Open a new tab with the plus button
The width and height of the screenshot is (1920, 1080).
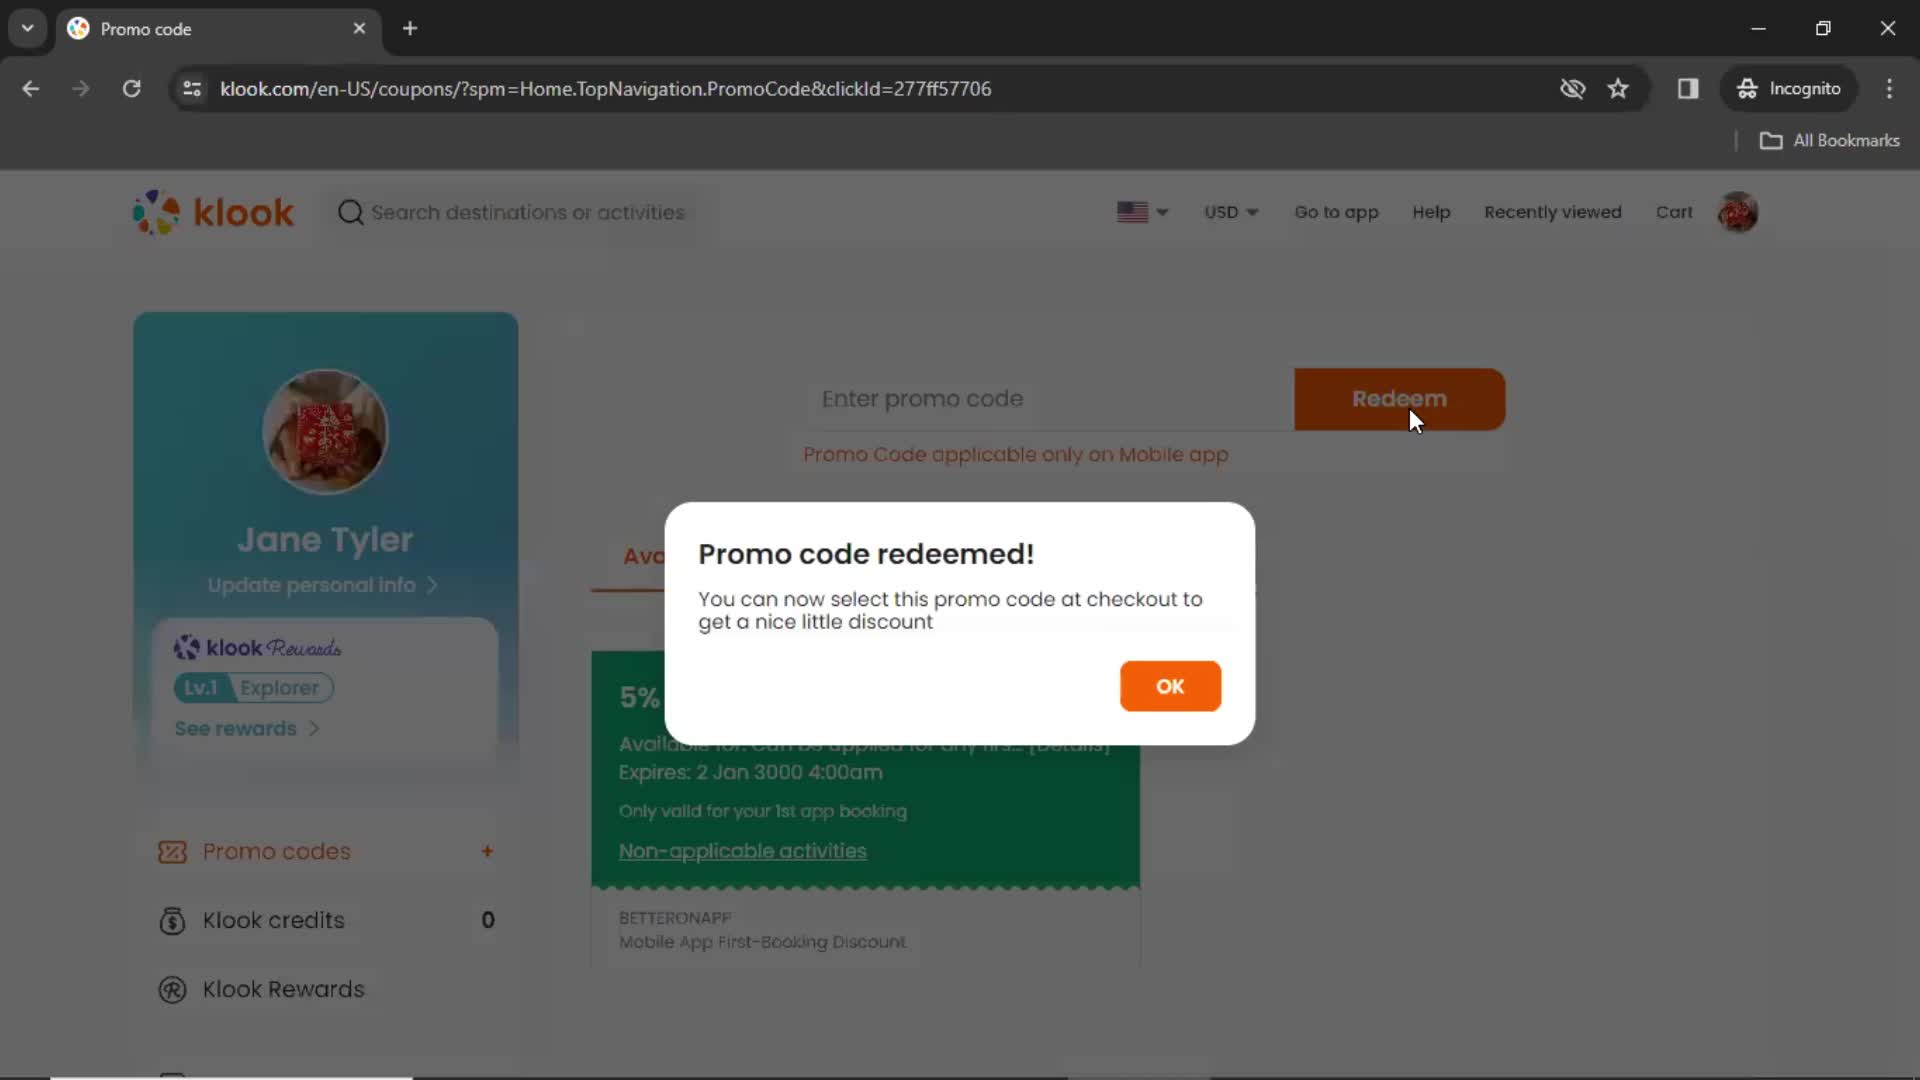(x=410, y=29)
